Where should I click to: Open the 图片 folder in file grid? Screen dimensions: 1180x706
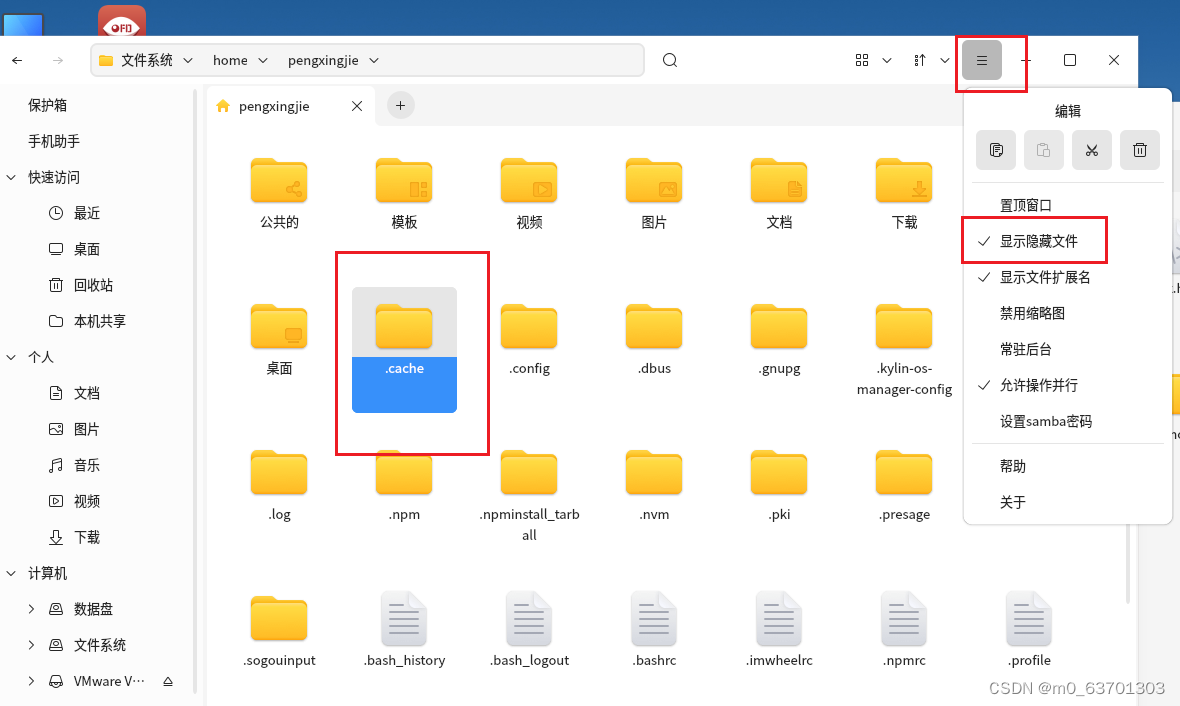point(654,193)
